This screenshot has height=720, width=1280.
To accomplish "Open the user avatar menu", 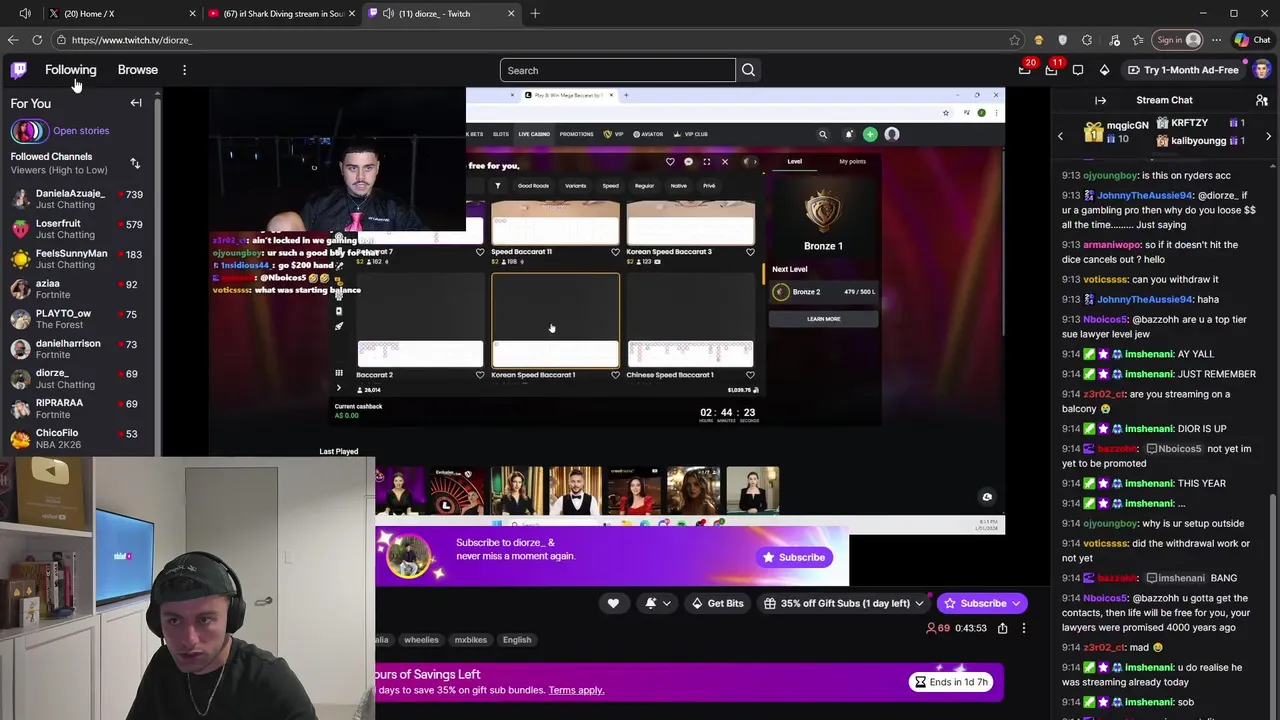I will click(1262, 70).
